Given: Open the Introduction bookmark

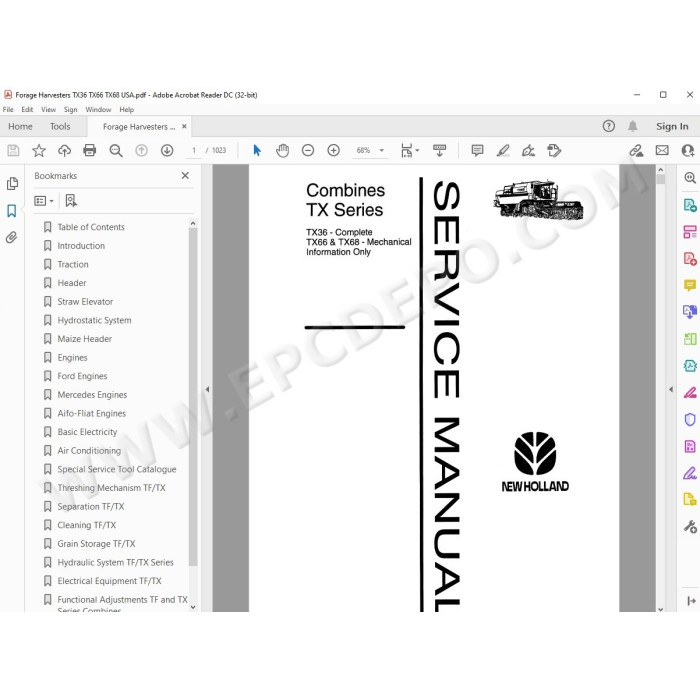Looking at the screenshot, I should pyautogui.click(x=81, y=246).
